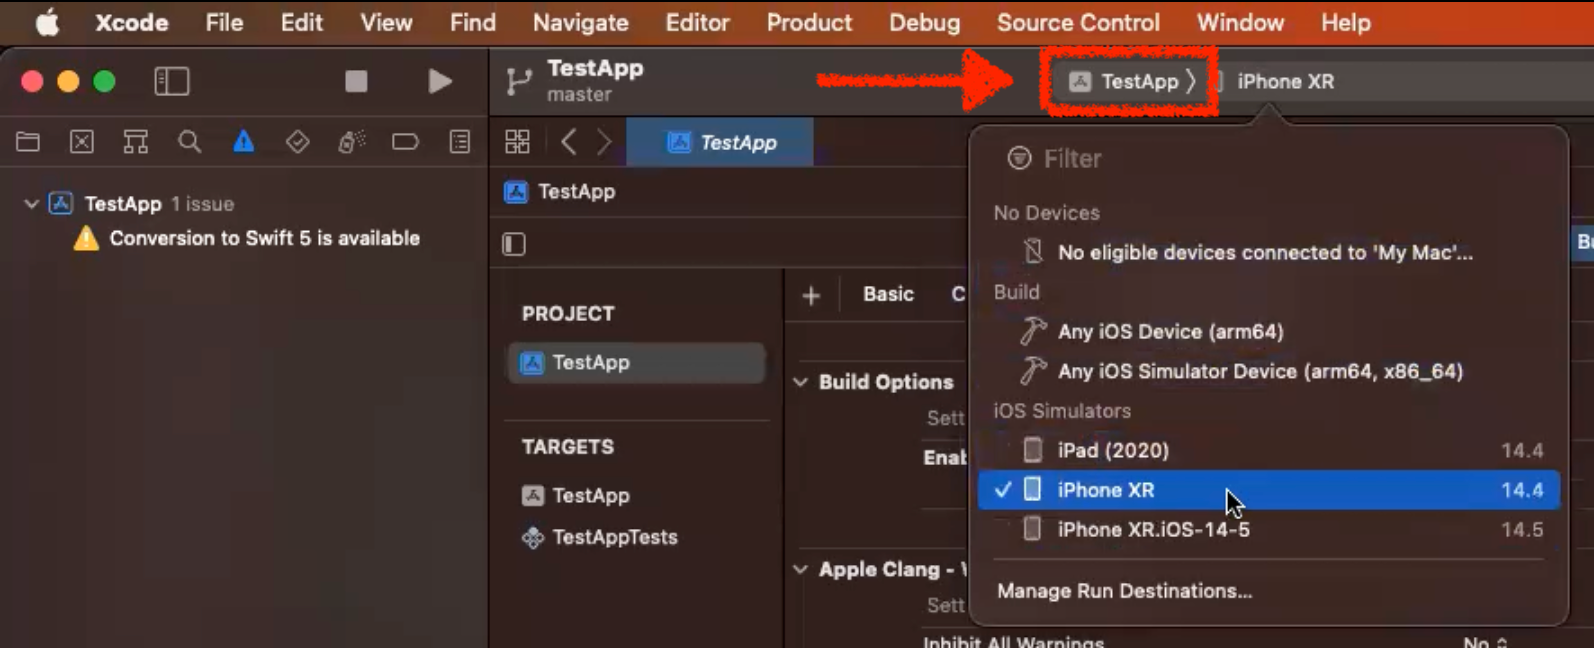Viewport: 1594px width, 648px height.
Task: Open the View menu
Action: [x=386, y=22]
